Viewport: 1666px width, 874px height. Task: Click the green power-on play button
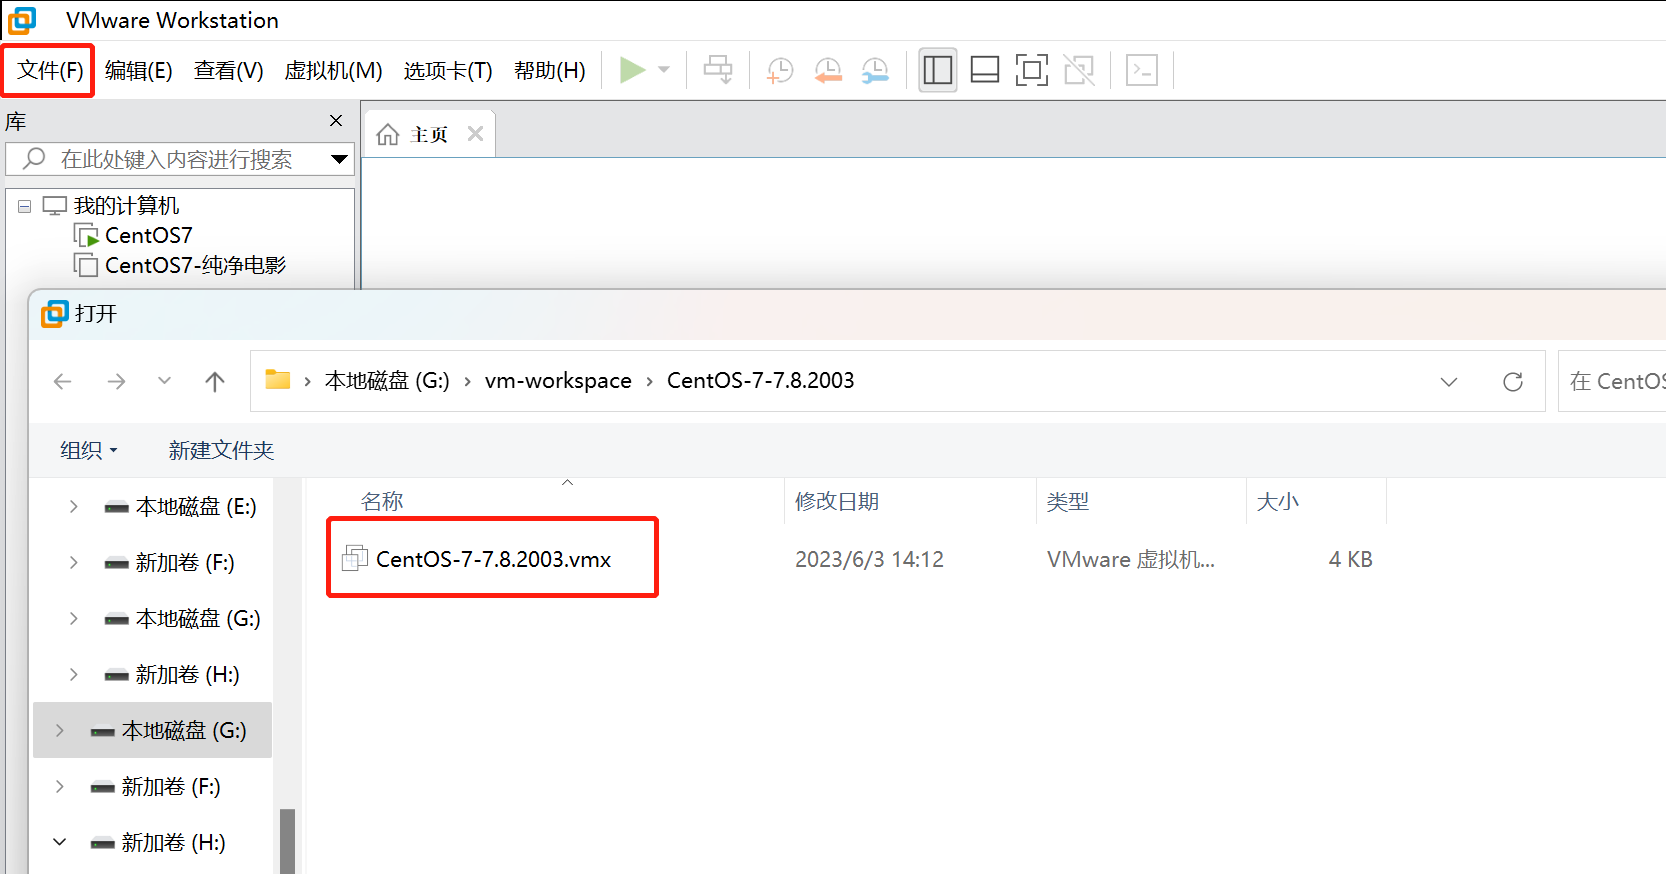(x=632, y=70)
